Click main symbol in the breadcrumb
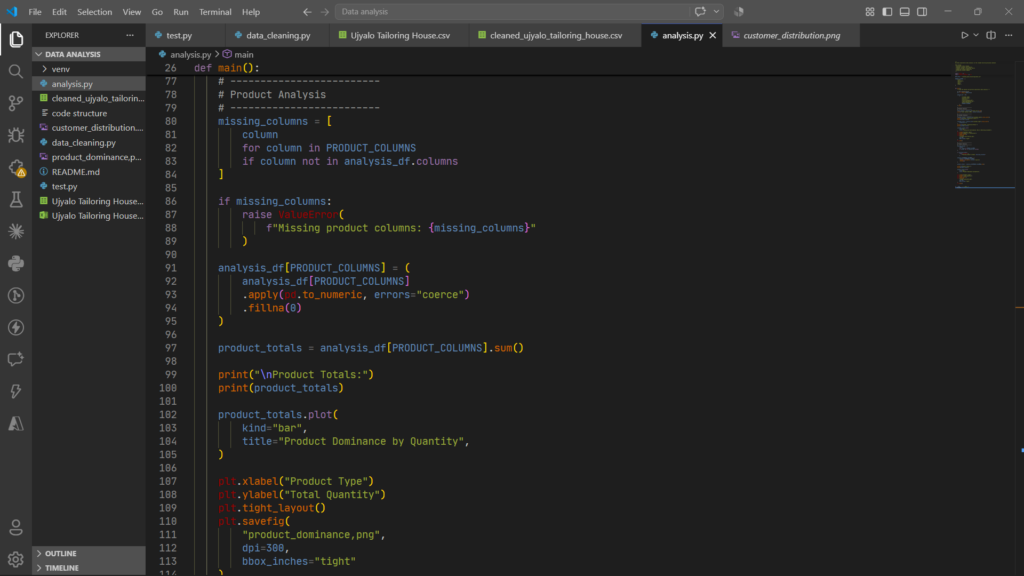 (x=244, y=54)
